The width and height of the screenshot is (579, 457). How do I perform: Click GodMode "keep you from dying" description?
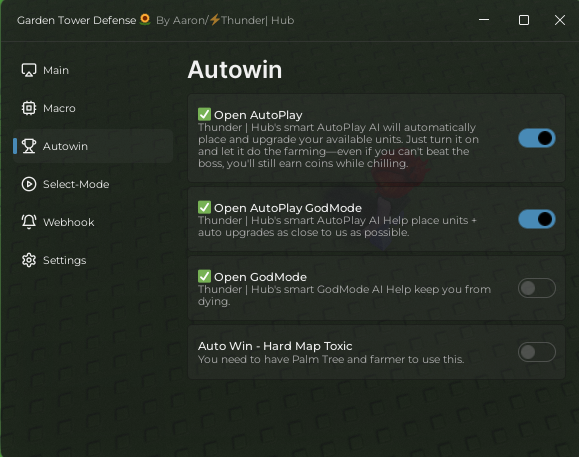click(344, 295)
